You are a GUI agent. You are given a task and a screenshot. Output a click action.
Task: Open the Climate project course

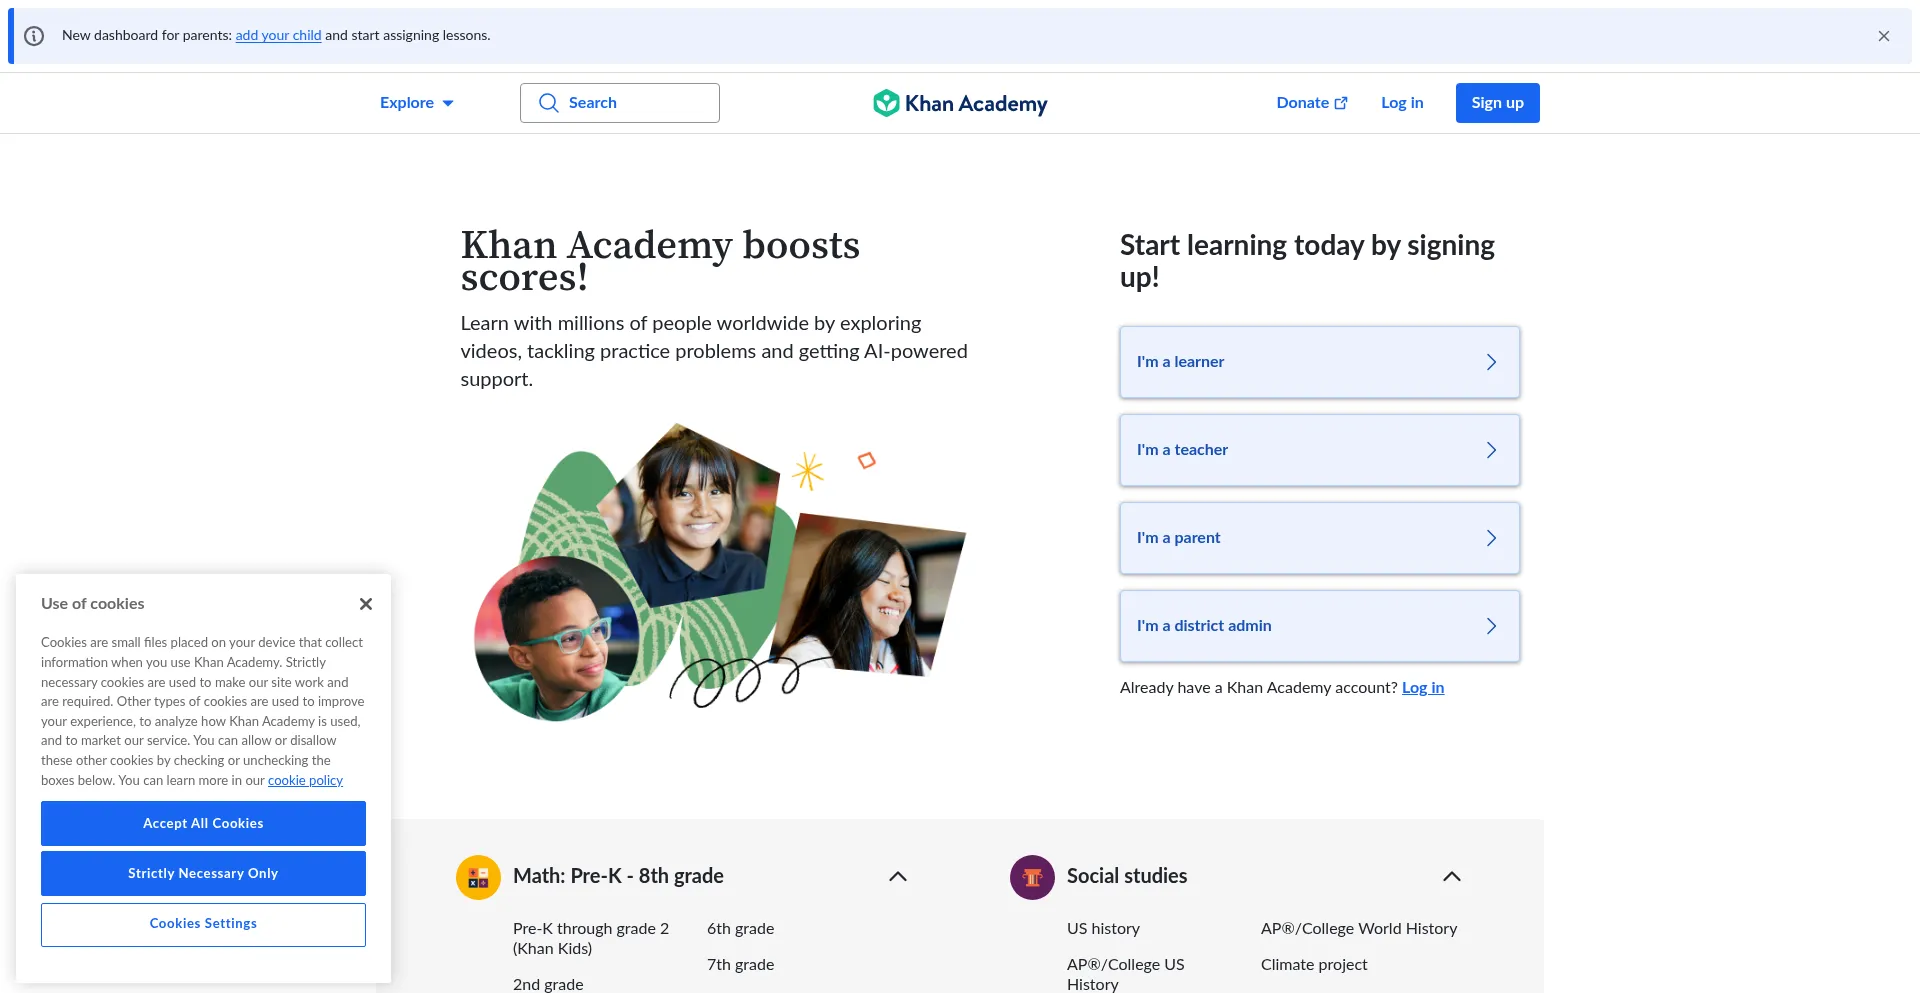tap(1314, 965)
